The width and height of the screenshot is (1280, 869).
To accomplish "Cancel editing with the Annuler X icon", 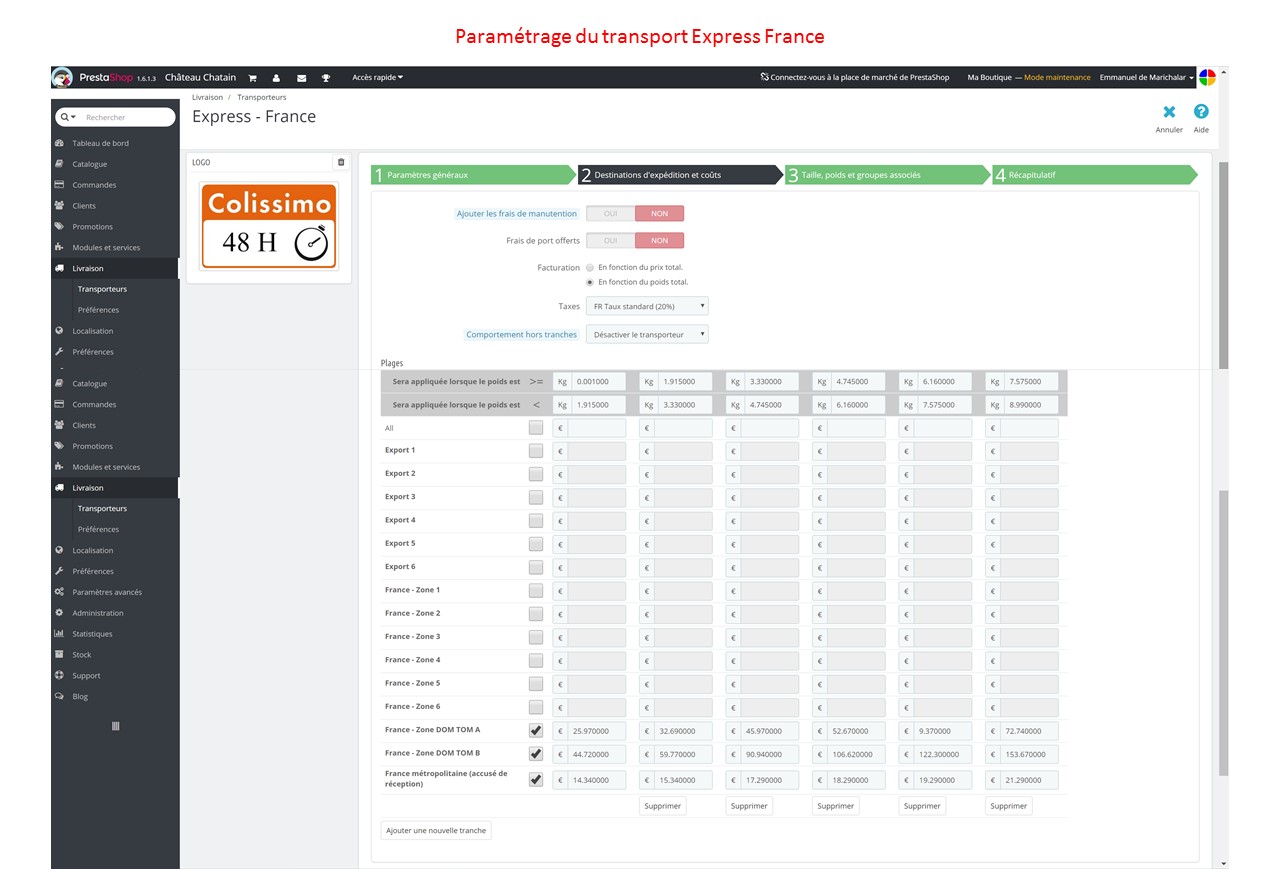I will (x=1169, y=118).
